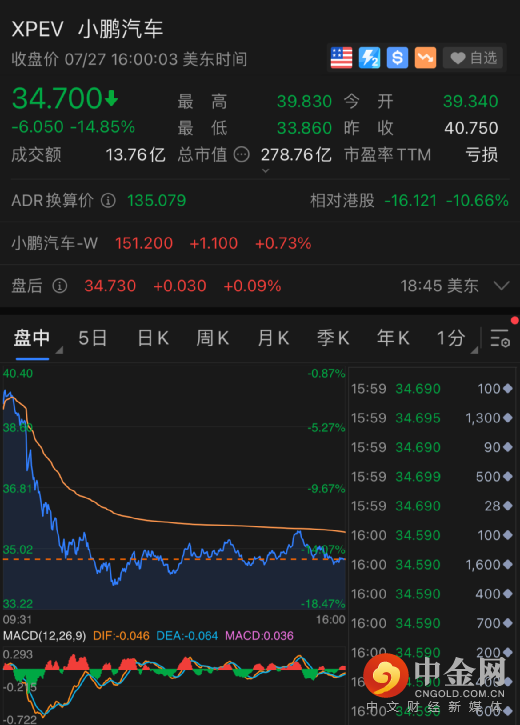Open info icon beside 盘后
Viewport: 520px width, 725px height.
(x=60, y=286)
